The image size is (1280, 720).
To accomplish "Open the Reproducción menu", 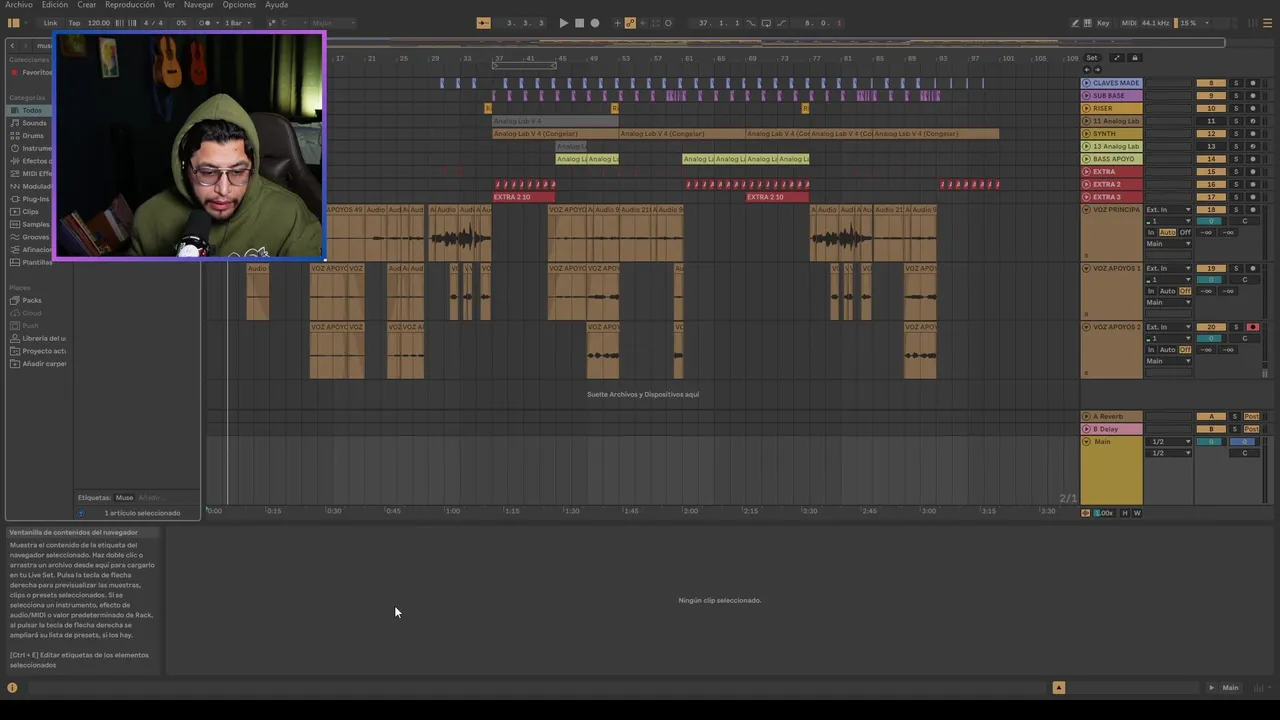I will click(x=130, y=5).
